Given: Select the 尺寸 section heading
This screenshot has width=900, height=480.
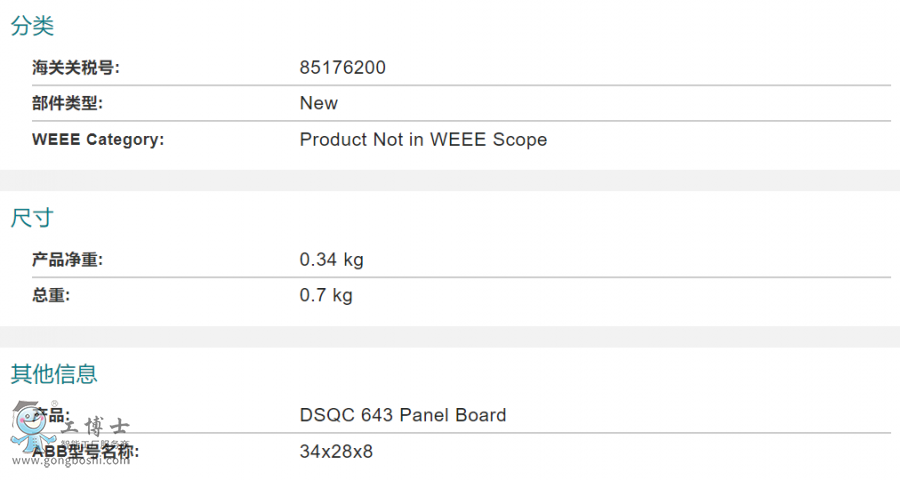Looking at the screenshot, I should pos(32,218).
